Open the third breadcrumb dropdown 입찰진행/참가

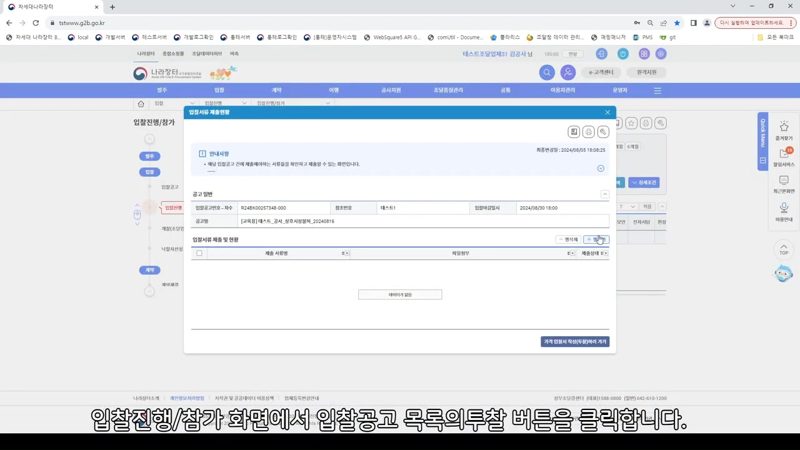coord(293,104)
